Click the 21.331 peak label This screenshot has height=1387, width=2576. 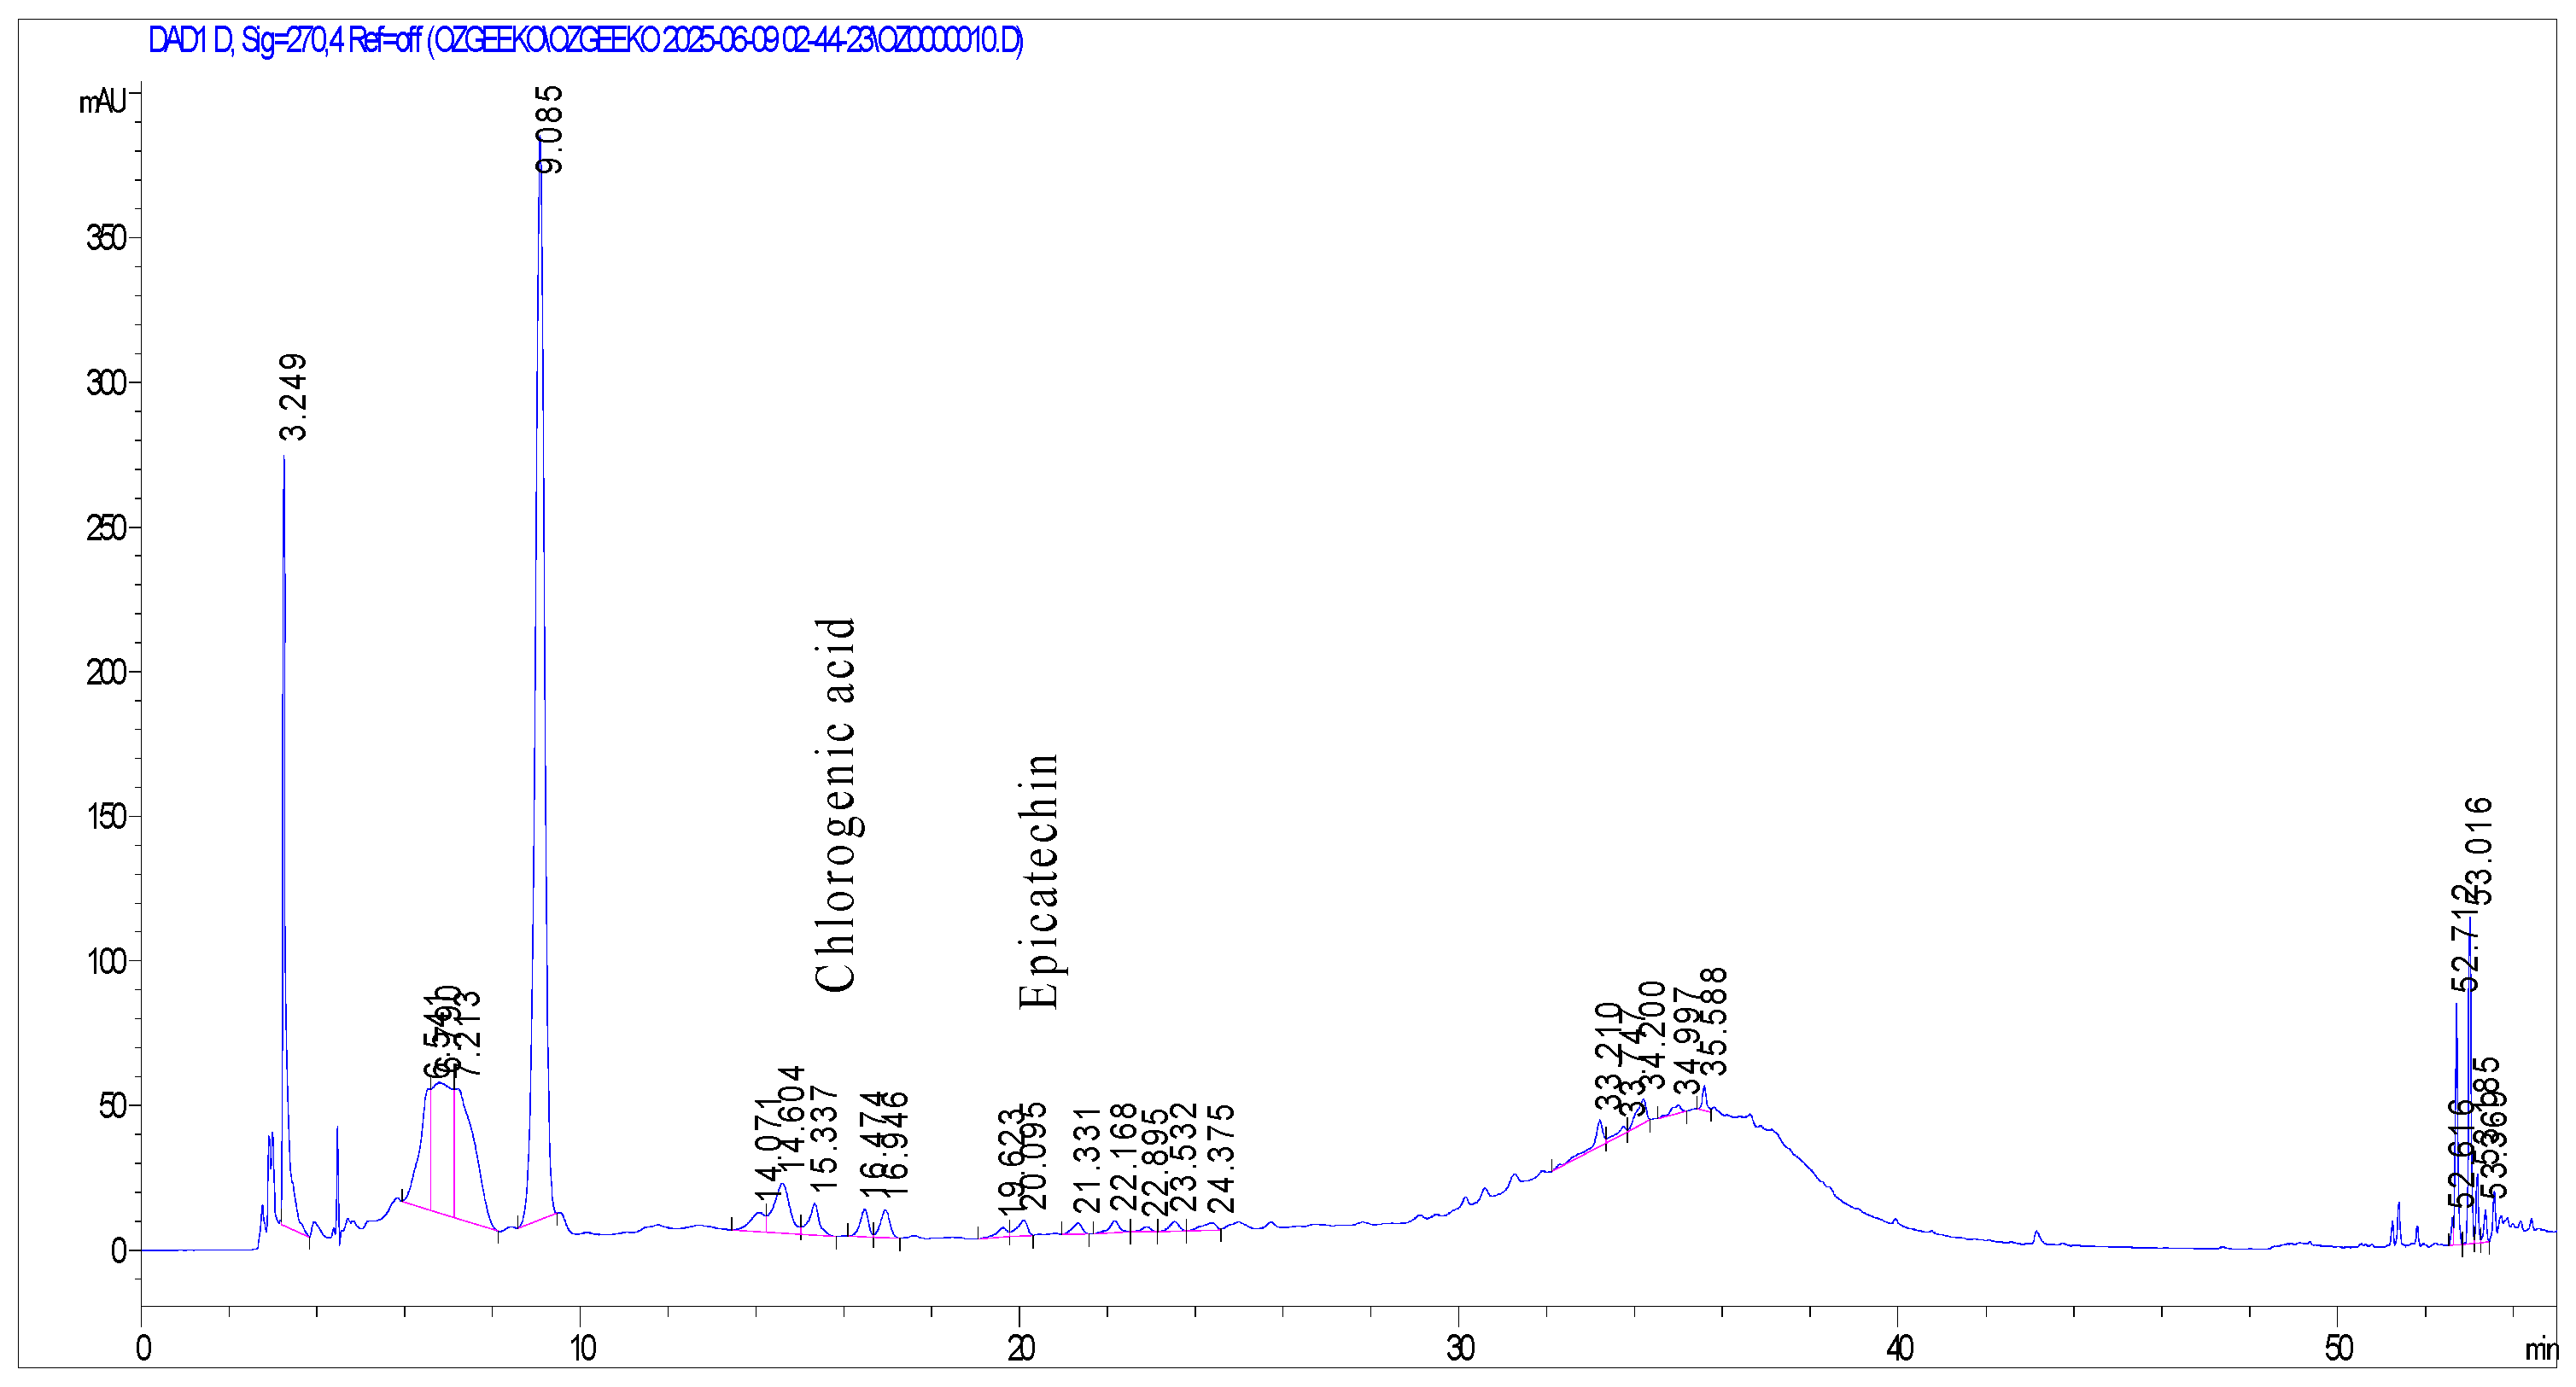[x=1086, y=1160]
